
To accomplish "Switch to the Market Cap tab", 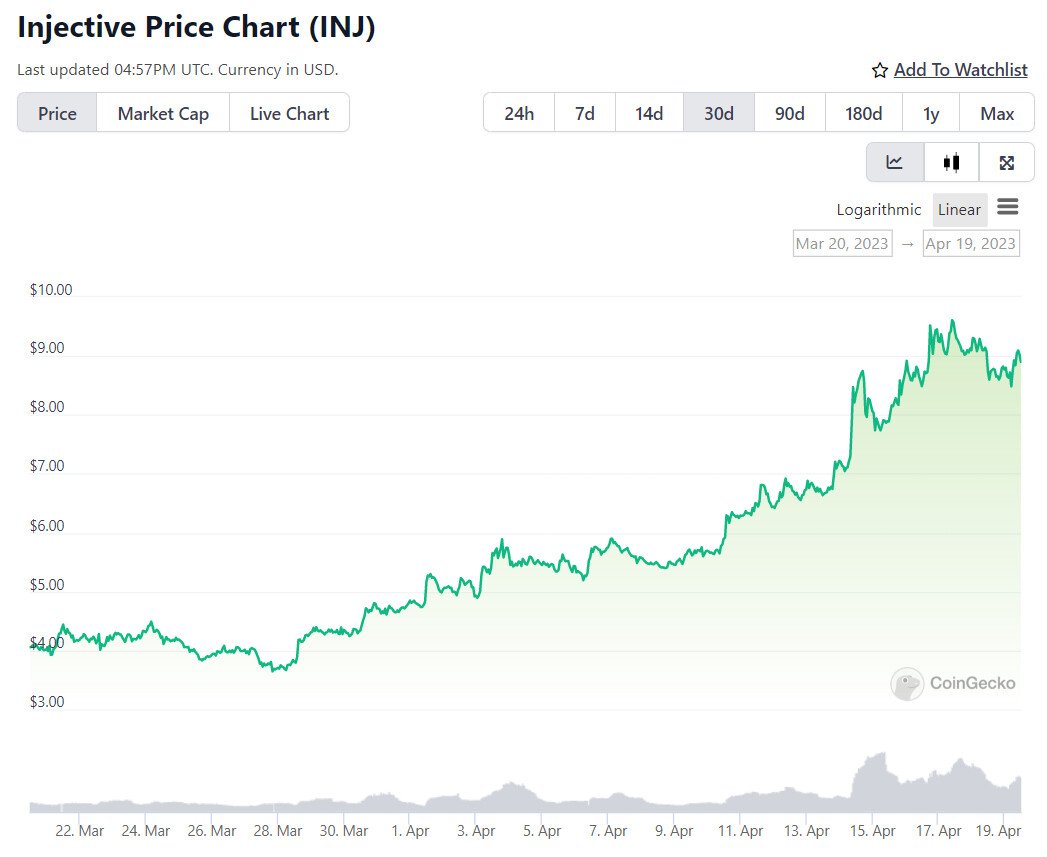I will (x=163, y=113).
